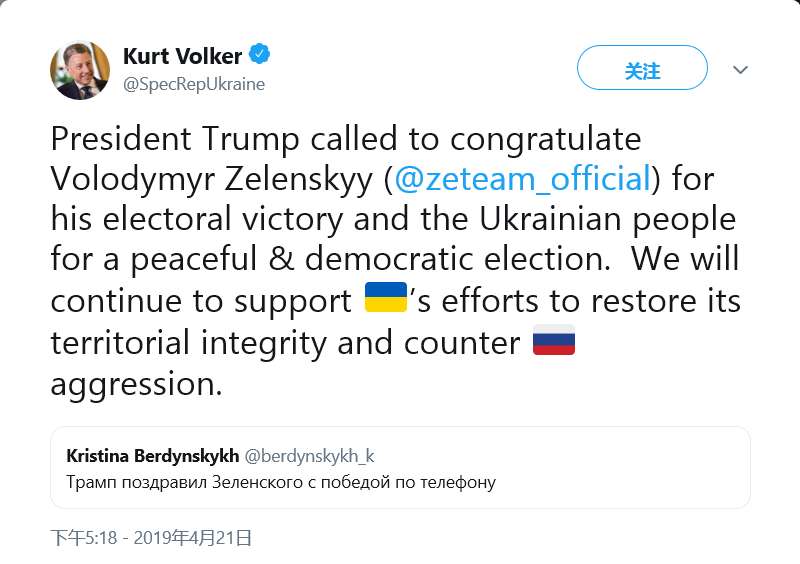Open Kristina Berdynskykh's name in quoted tweet
Screen dimensions: 800x564
(x=153, y=456)
